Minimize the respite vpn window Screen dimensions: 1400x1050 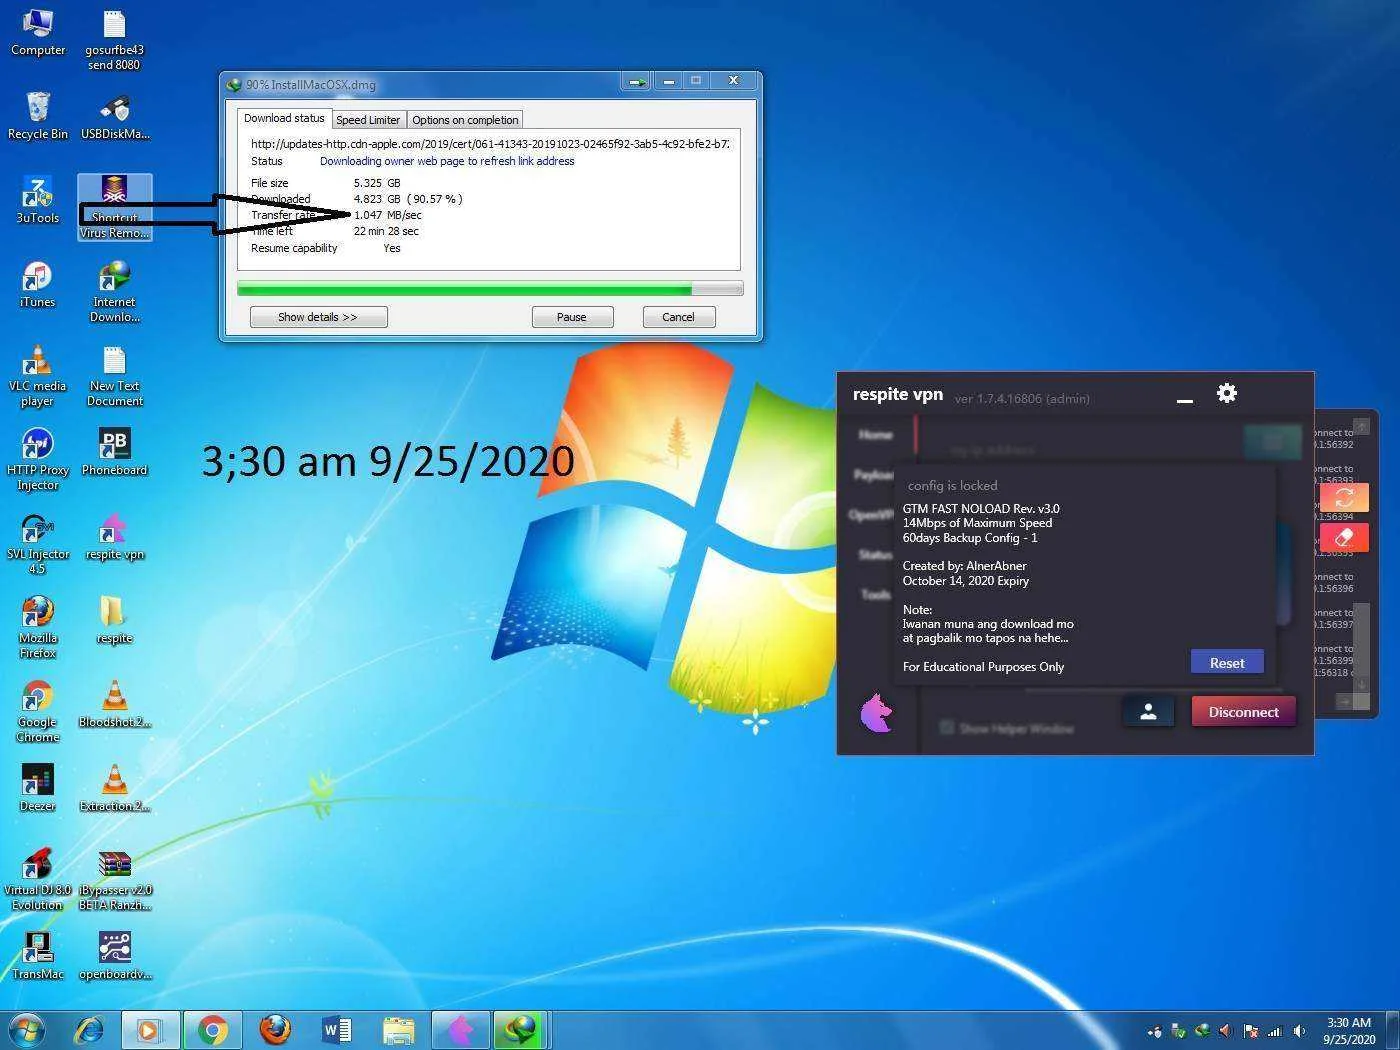[x=1185, y=399]
